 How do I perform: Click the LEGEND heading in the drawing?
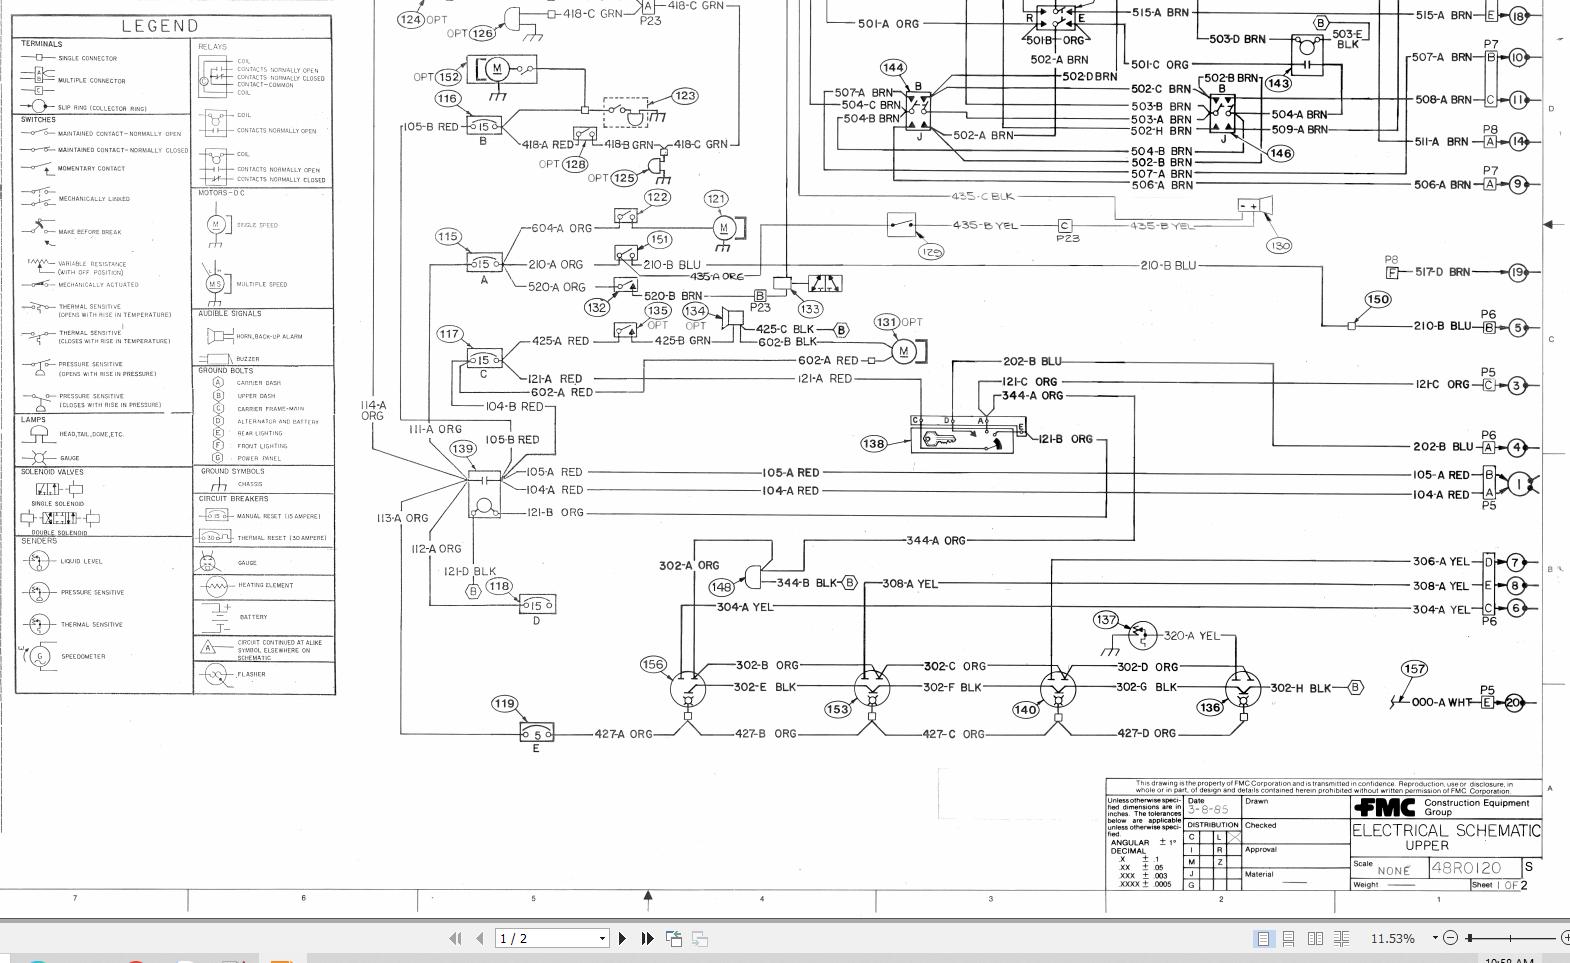pos(160,26)
